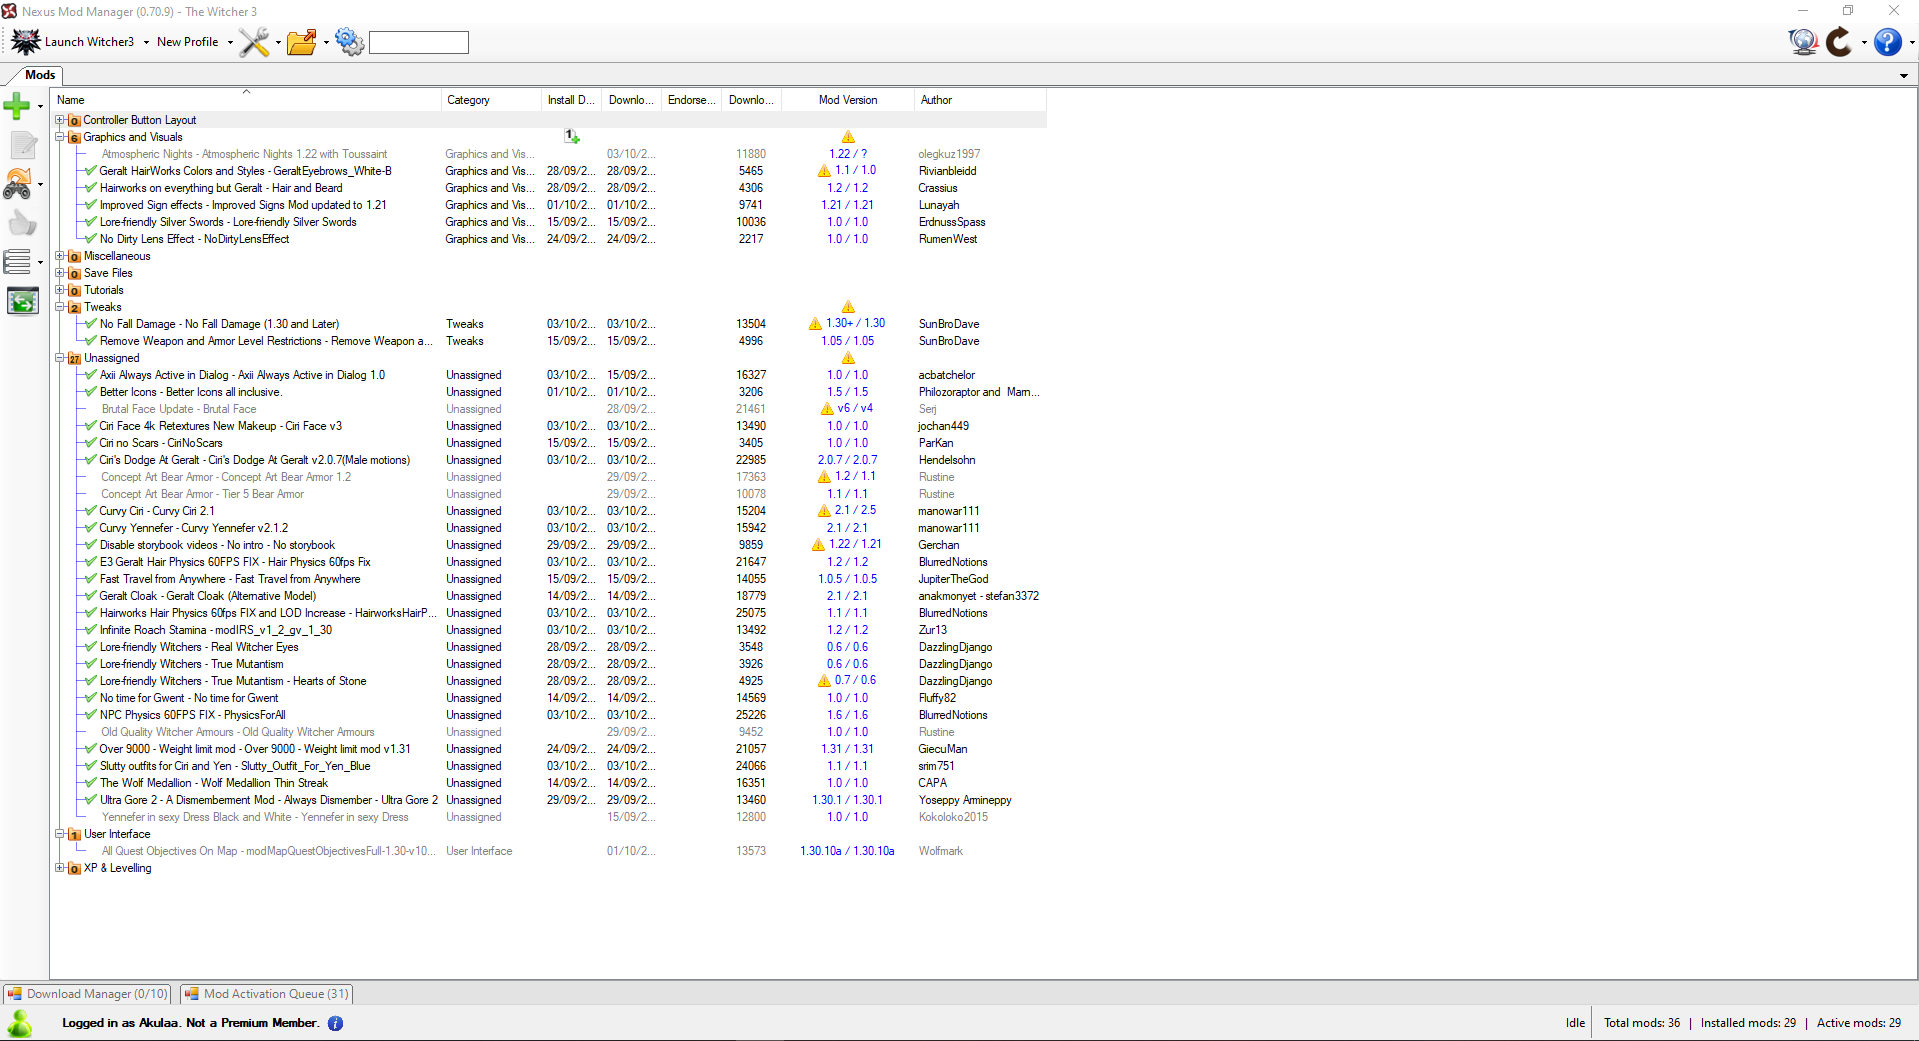Click the new file icon in Graphics and Visuals row
This screenshot has height=1041, width=1919.
coord(572,136)
